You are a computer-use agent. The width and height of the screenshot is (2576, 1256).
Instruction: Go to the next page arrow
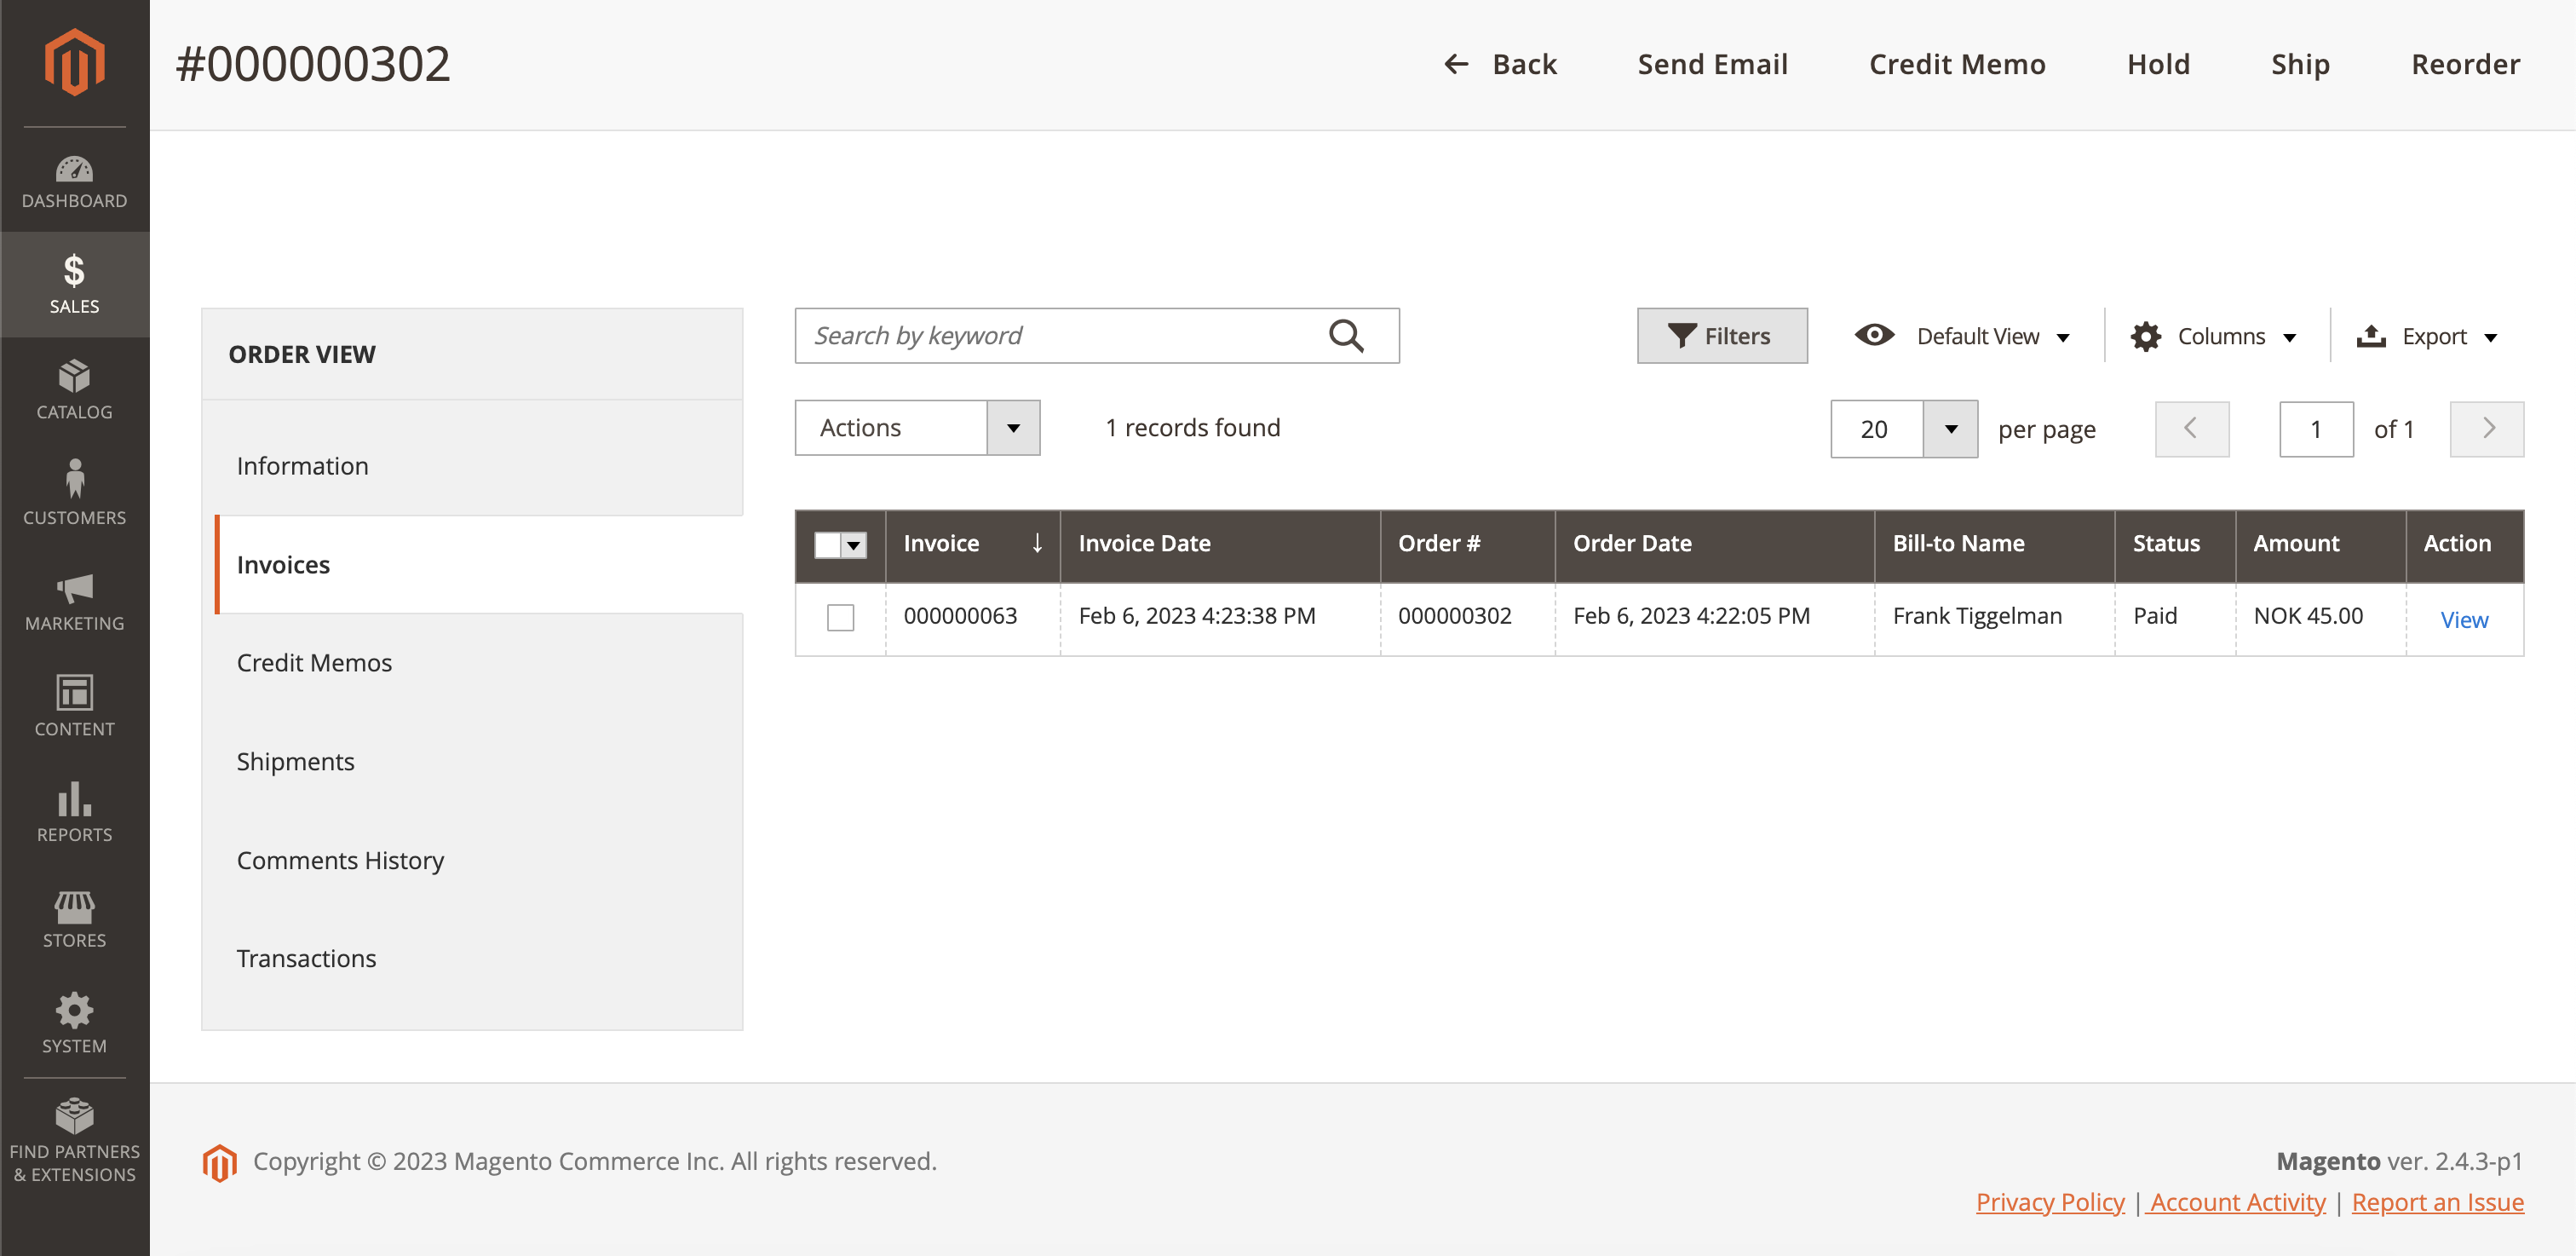(2486, 429)
